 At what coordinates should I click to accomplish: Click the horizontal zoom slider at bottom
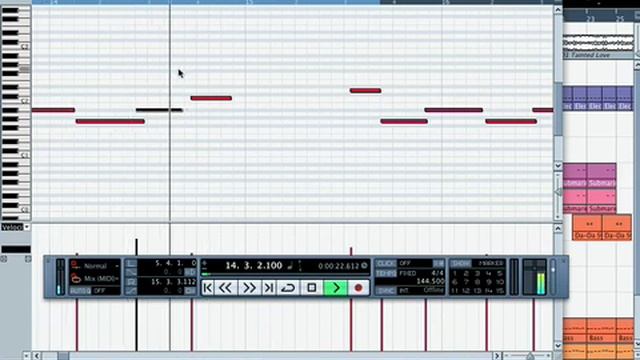(x=529, y=356)
